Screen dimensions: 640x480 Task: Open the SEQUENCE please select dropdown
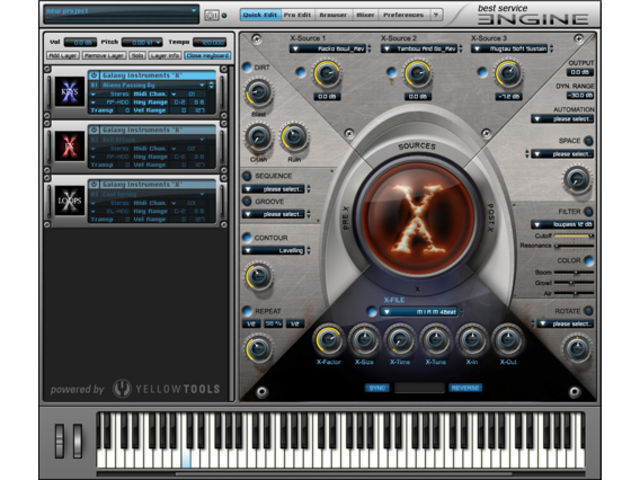coord(273,189)
